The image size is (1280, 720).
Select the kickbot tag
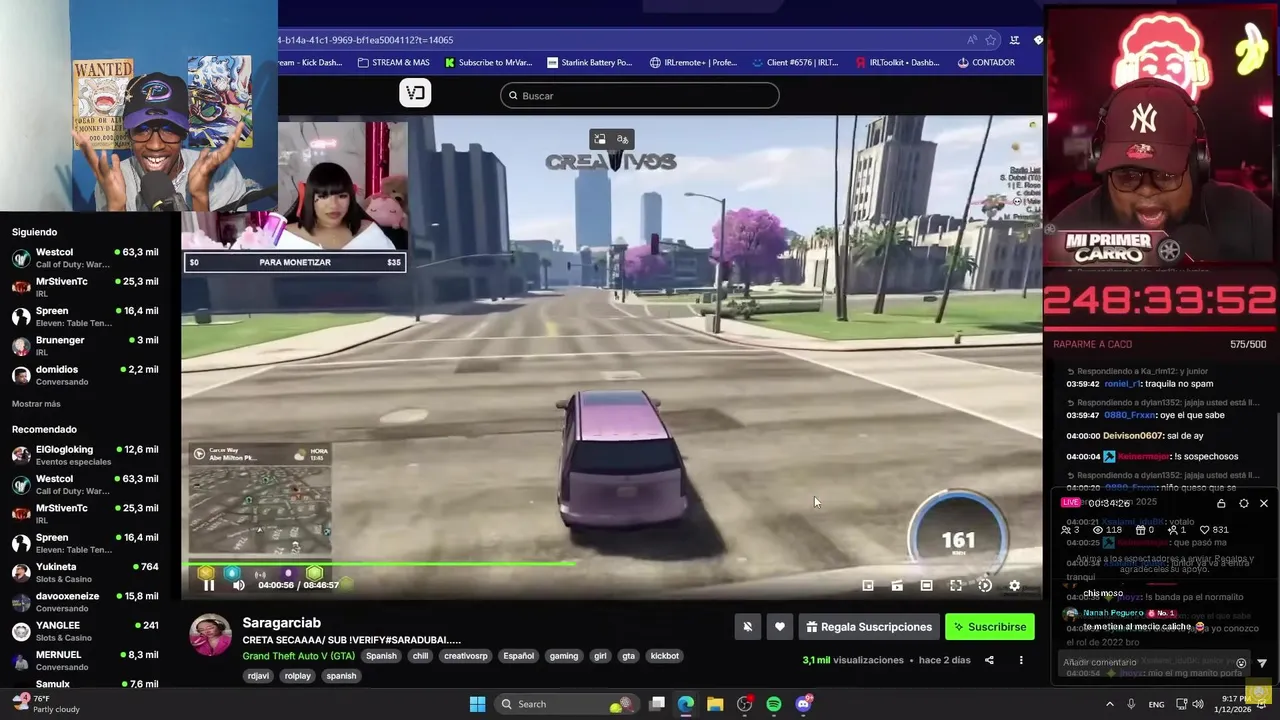[664, 656]
